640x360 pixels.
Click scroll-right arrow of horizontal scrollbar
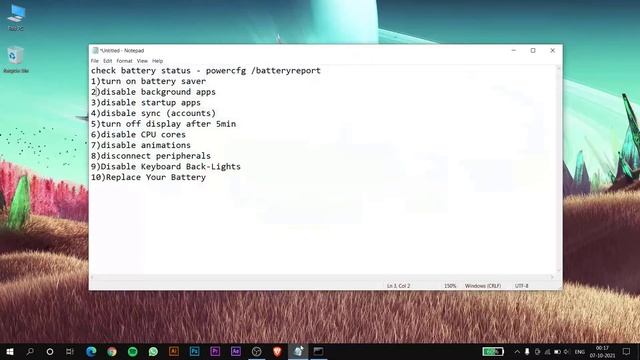(x=552, y=277)
